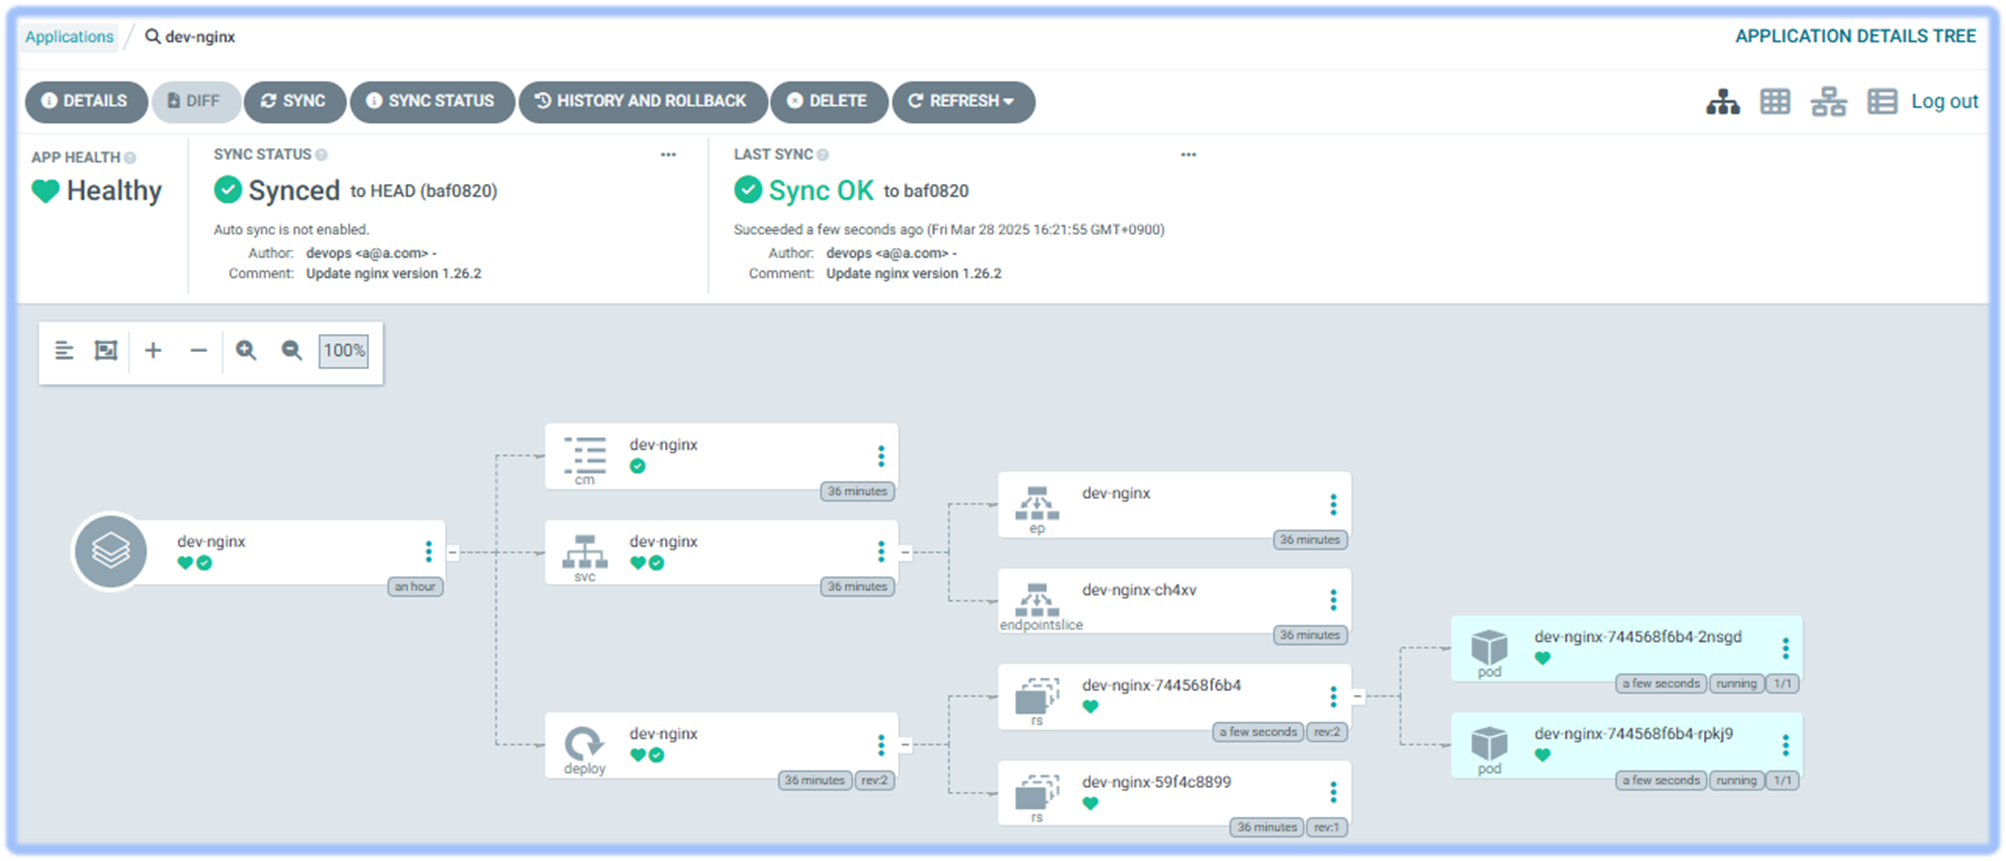Click the endpoints (ep) icon

[1037, 502]
